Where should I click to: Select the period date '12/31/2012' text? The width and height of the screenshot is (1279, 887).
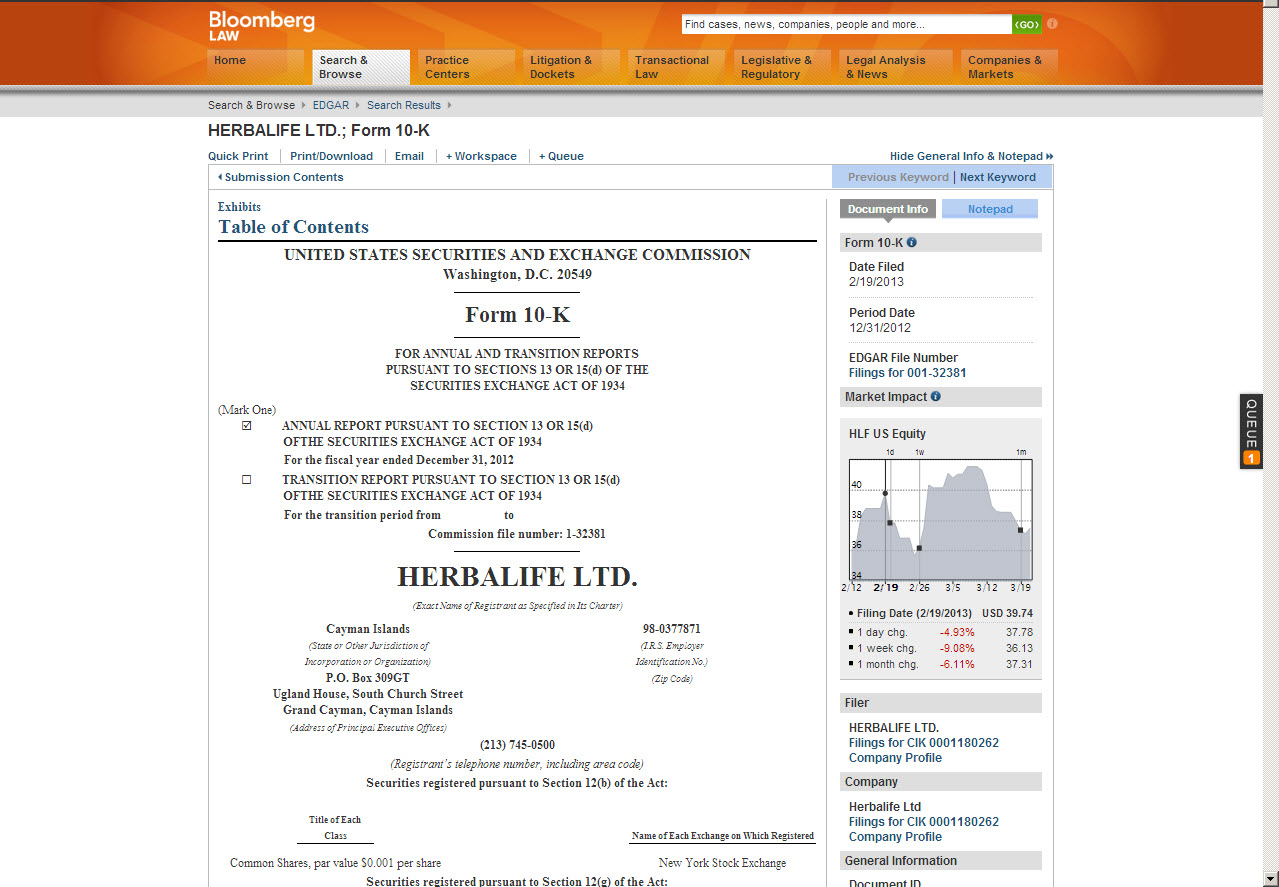tap(880, 328)
